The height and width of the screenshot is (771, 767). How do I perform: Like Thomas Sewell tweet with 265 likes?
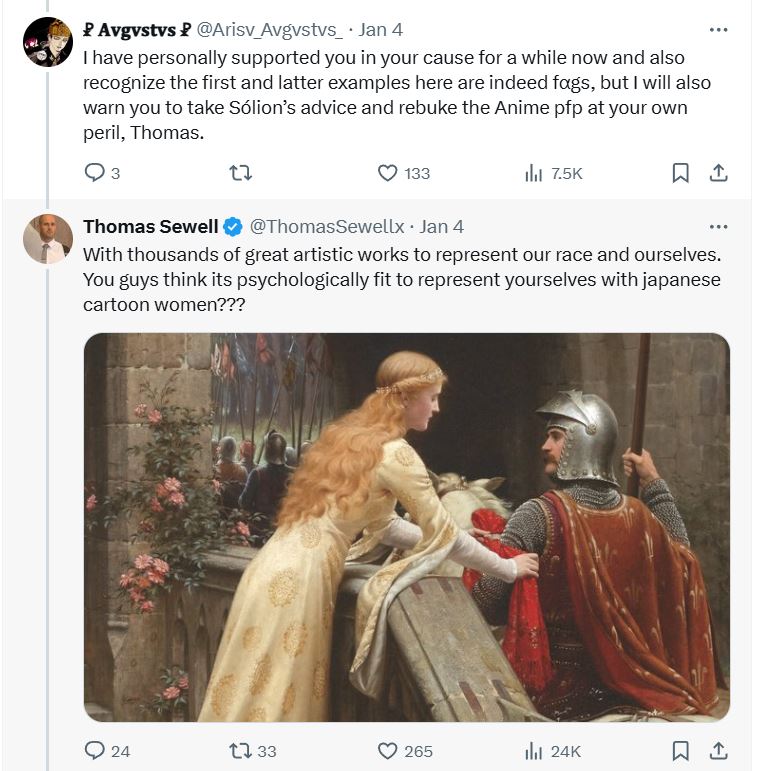click(x=387, y=751)
